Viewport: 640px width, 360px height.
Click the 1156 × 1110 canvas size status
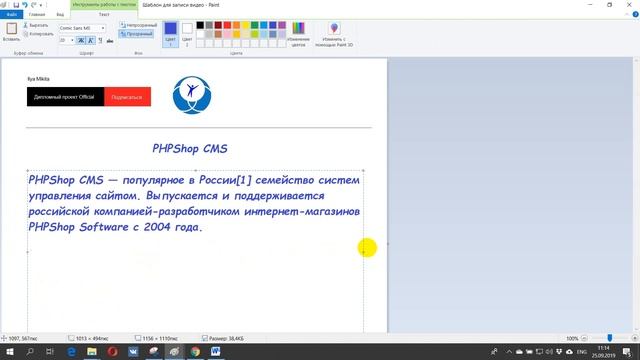pos(156,338)
